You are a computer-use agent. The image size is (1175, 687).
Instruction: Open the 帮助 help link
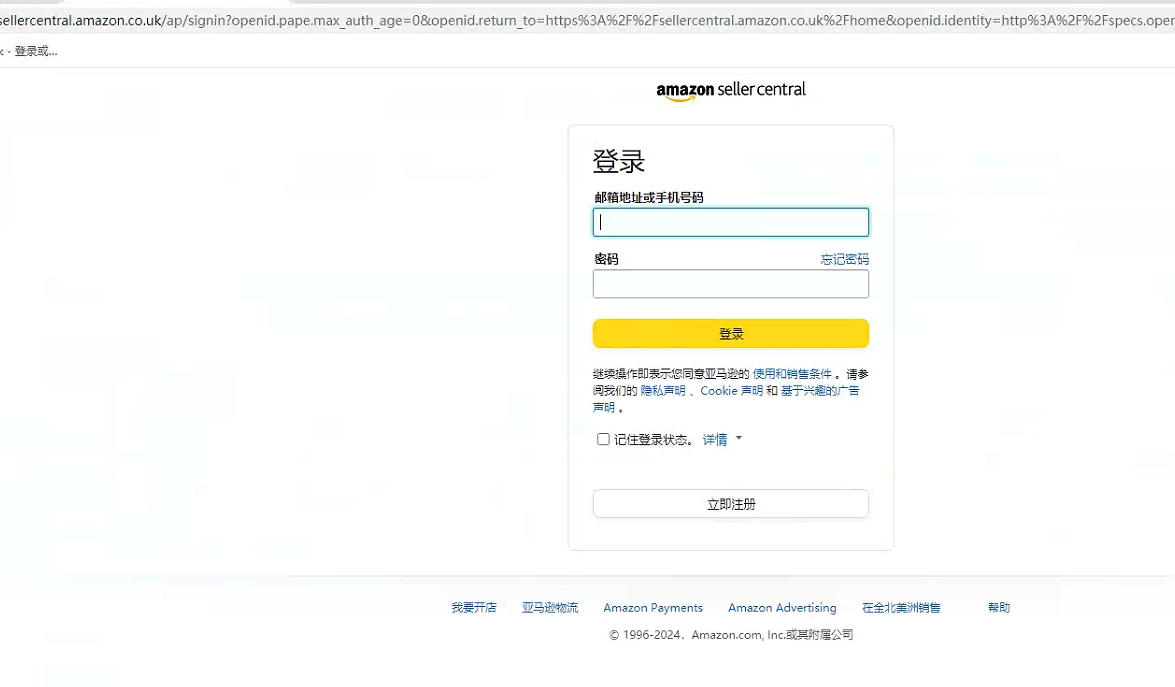coord(999,608)
